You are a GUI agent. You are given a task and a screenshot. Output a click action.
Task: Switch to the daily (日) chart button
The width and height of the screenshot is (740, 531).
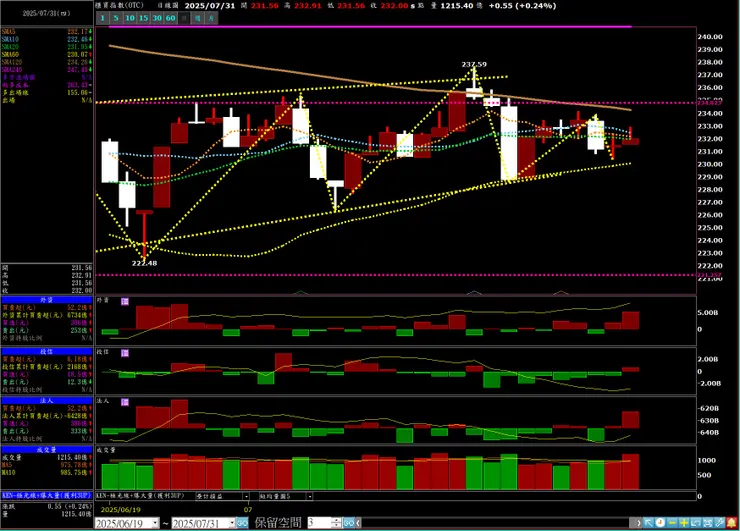click(185, 18)
